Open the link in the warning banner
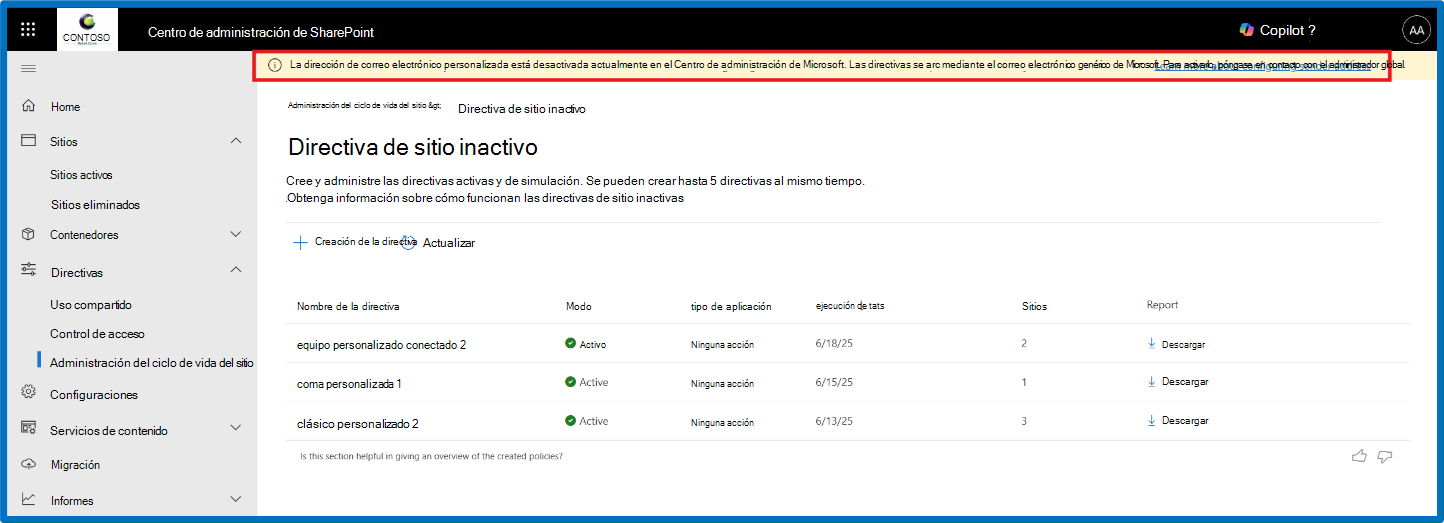The image size is (1444, 523). click(x=1263, y=65)
